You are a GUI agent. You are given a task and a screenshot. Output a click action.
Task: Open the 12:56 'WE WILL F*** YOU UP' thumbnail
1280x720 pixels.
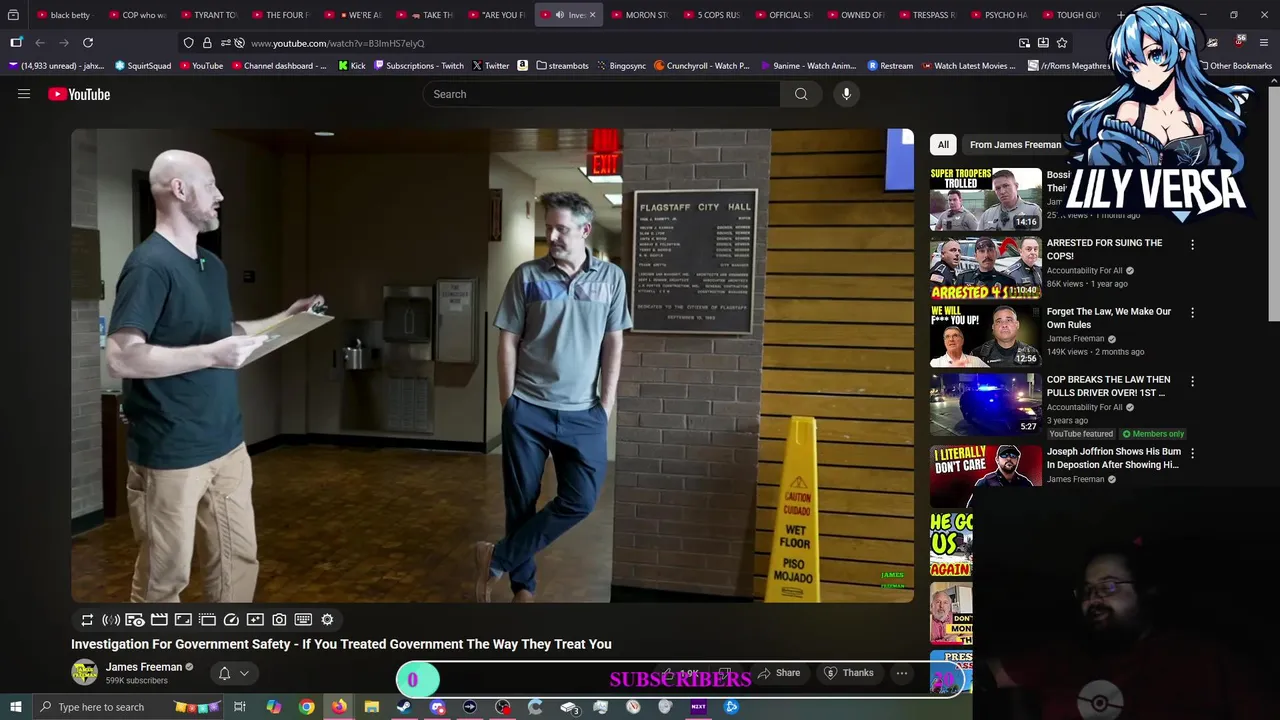coord(986,336)
